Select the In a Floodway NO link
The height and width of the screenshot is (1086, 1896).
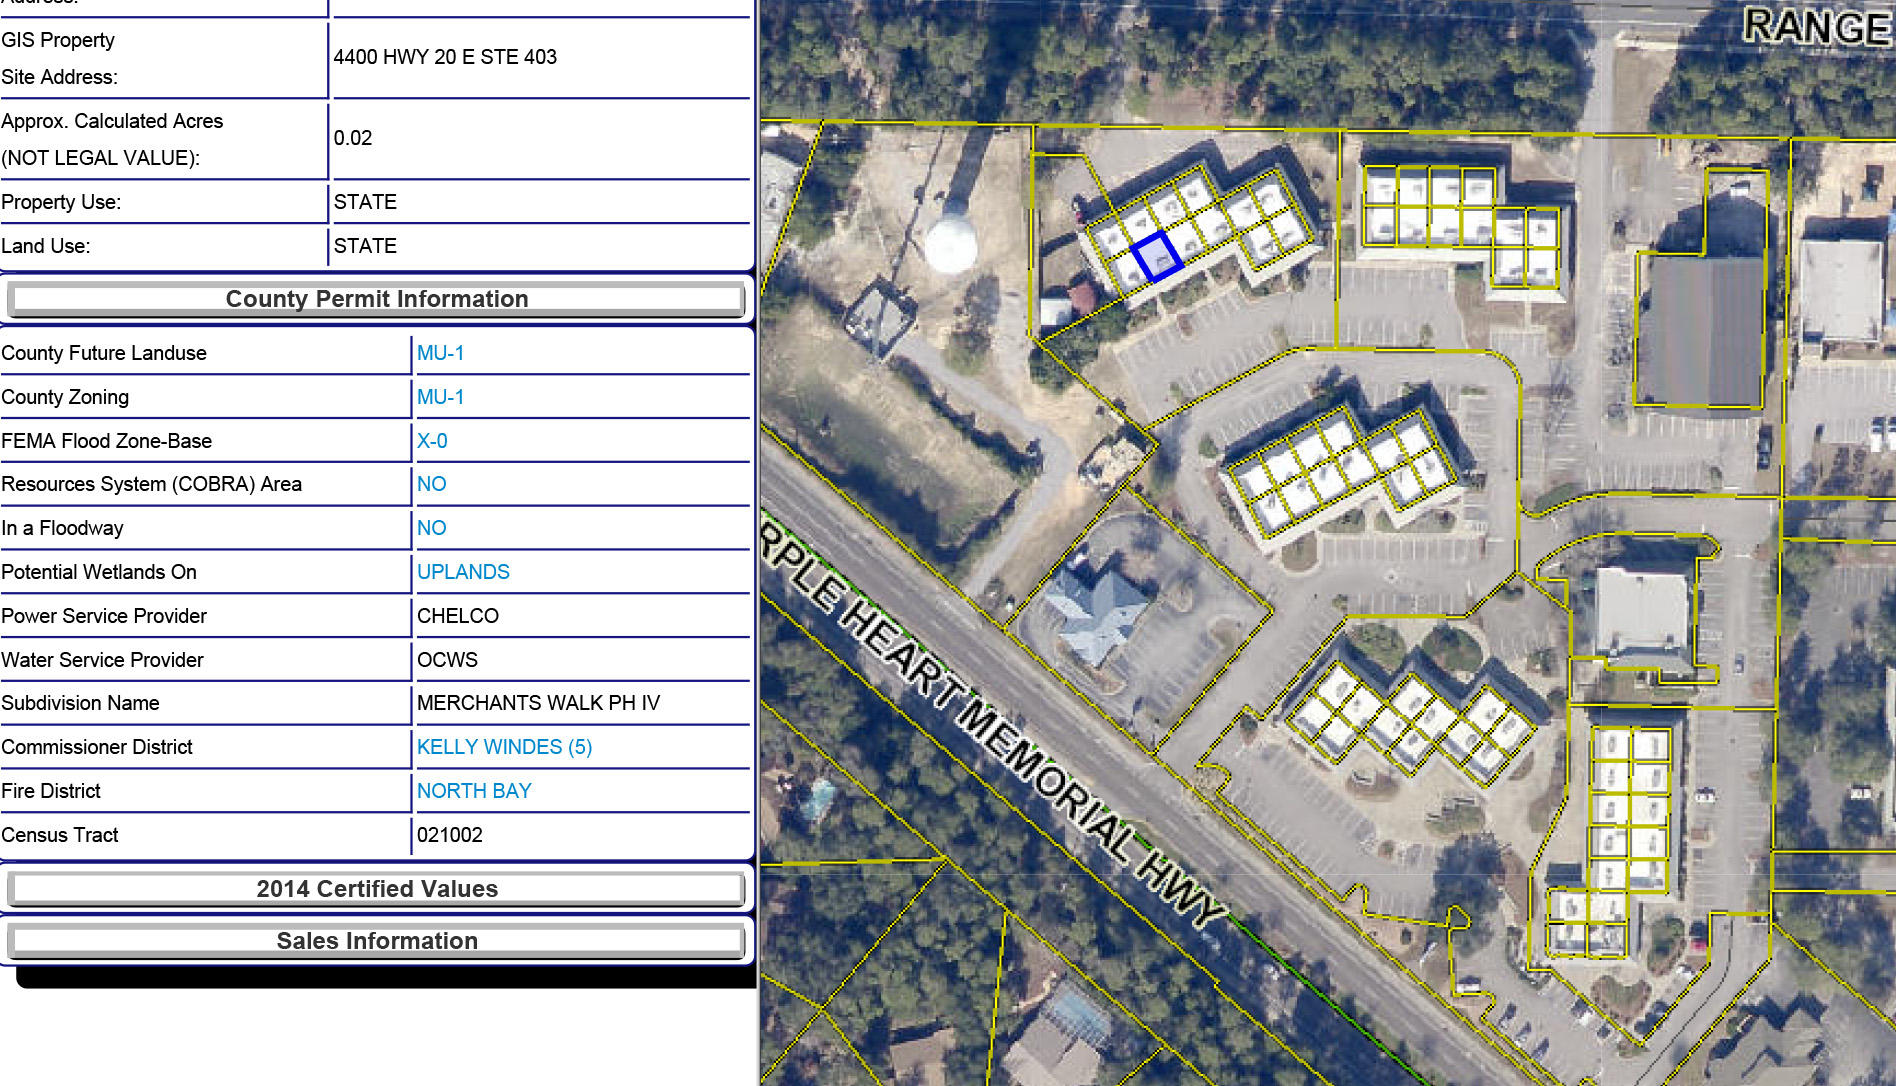click(x=431, y=528)
